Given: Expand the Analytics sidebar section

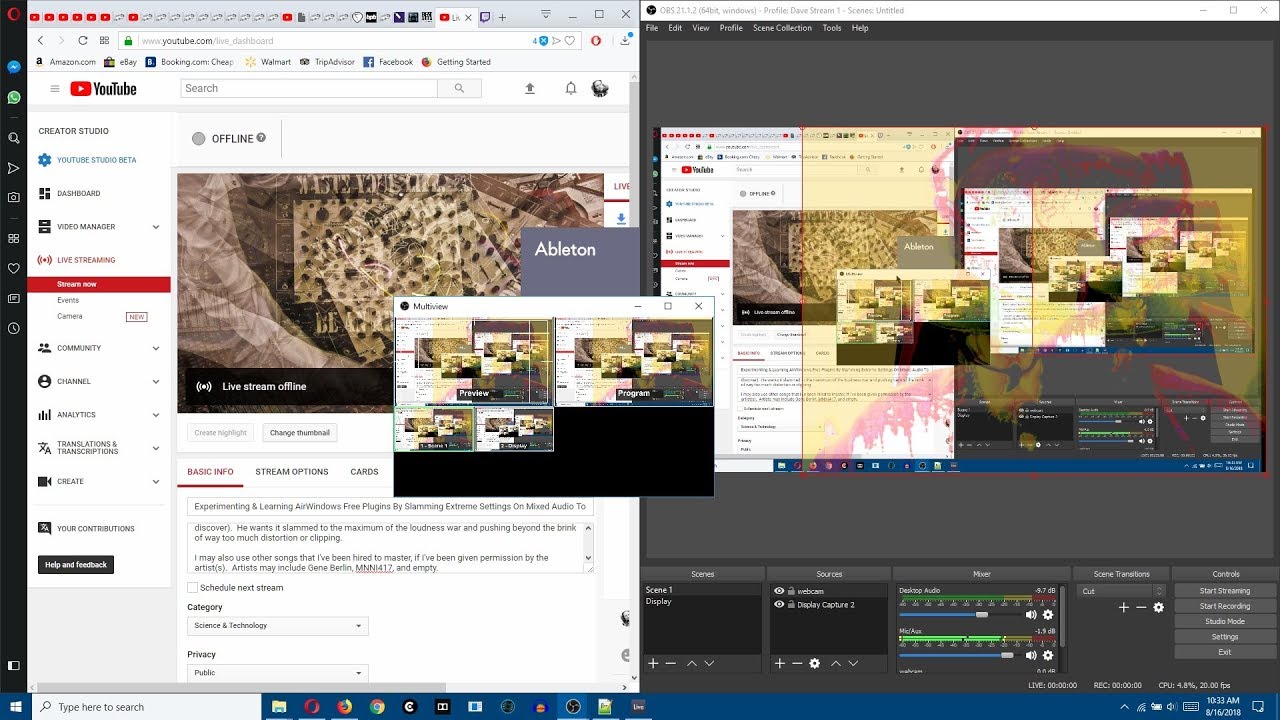Looking at the screenshot, I should (156, 415).
